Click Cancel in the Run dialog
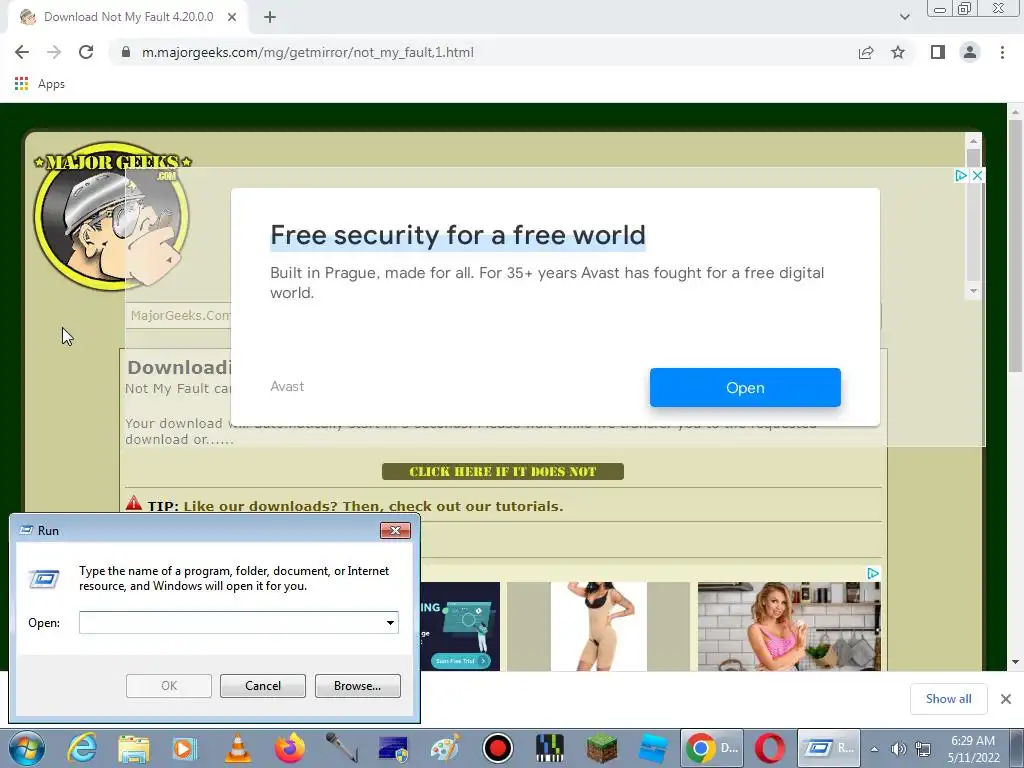The height and width of the screenshot is (768, 1024). (x=263, y=686)
